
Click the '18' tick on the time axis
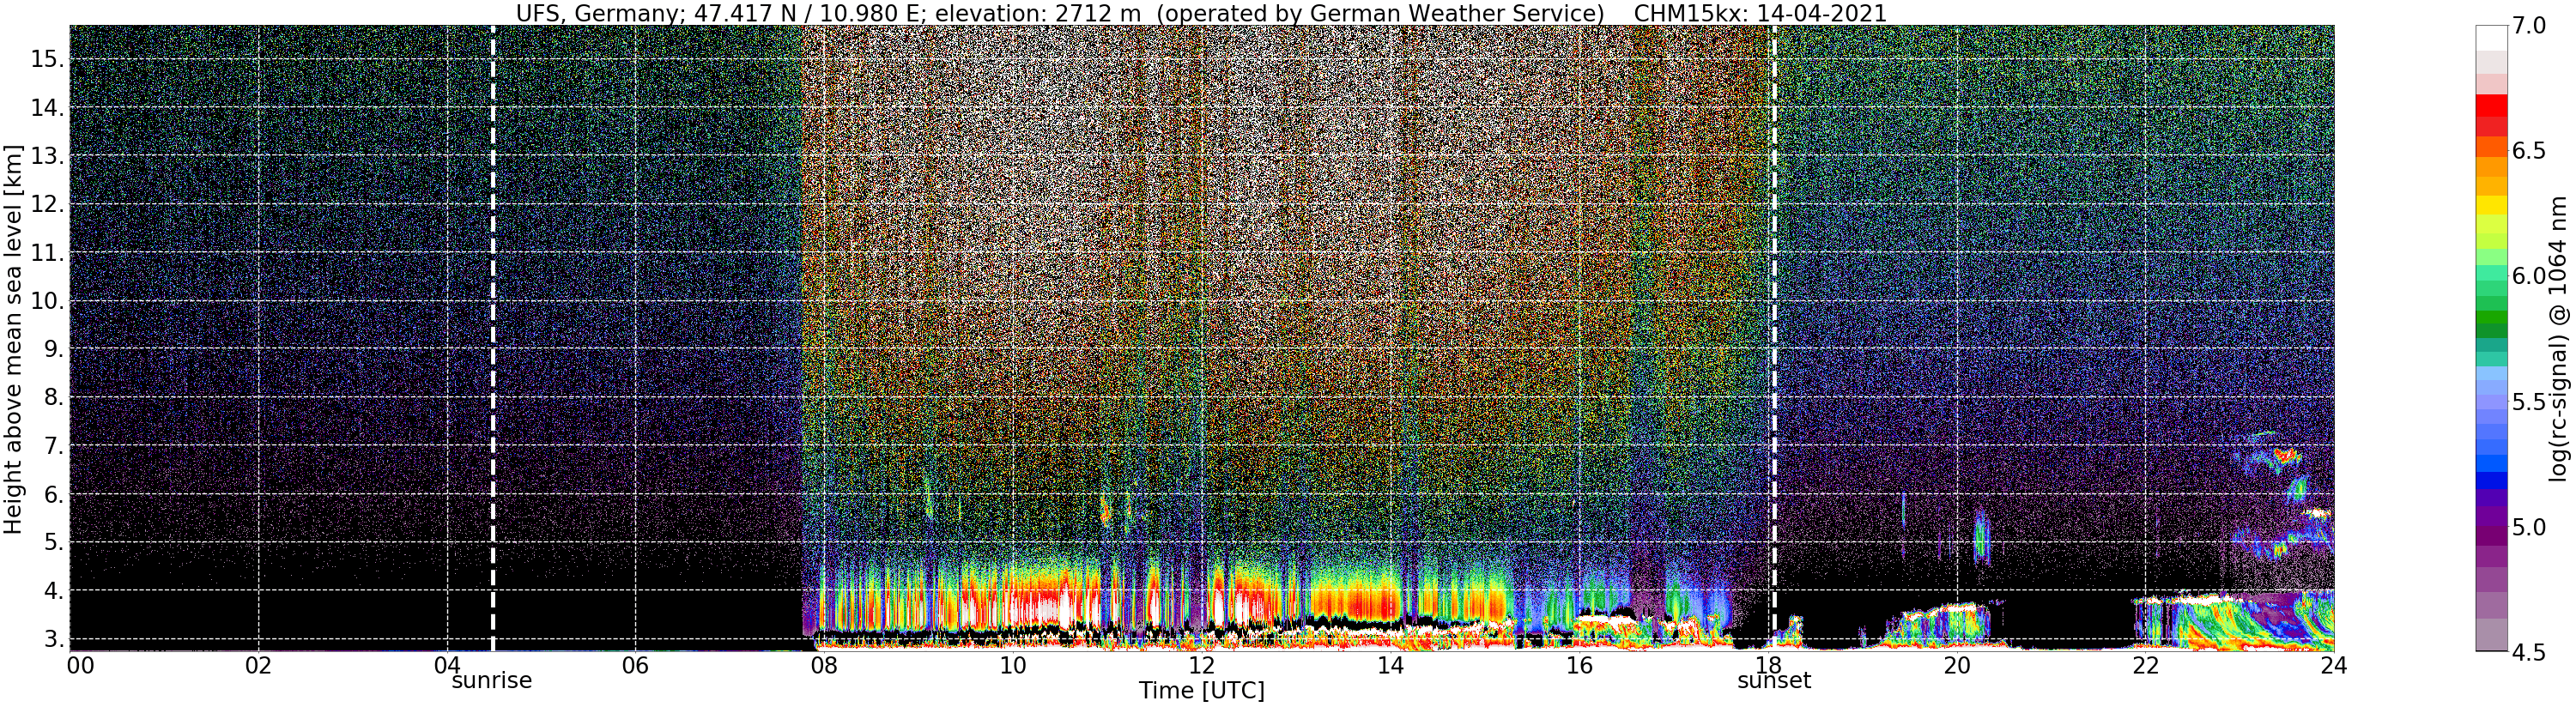[1767, 666]
